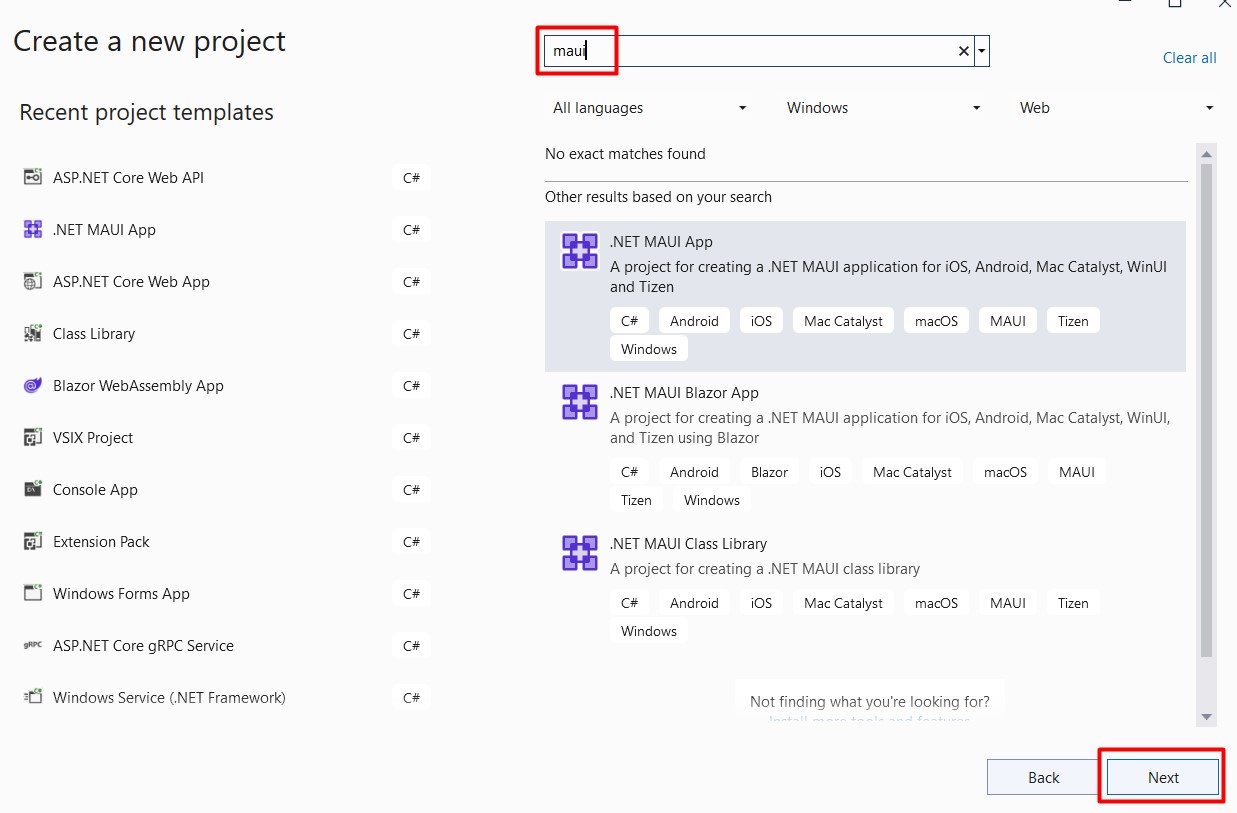Click the iOS tag under .NET MAUI App
The height and width of the screenshot is (813, 1237).
point(762,321)
